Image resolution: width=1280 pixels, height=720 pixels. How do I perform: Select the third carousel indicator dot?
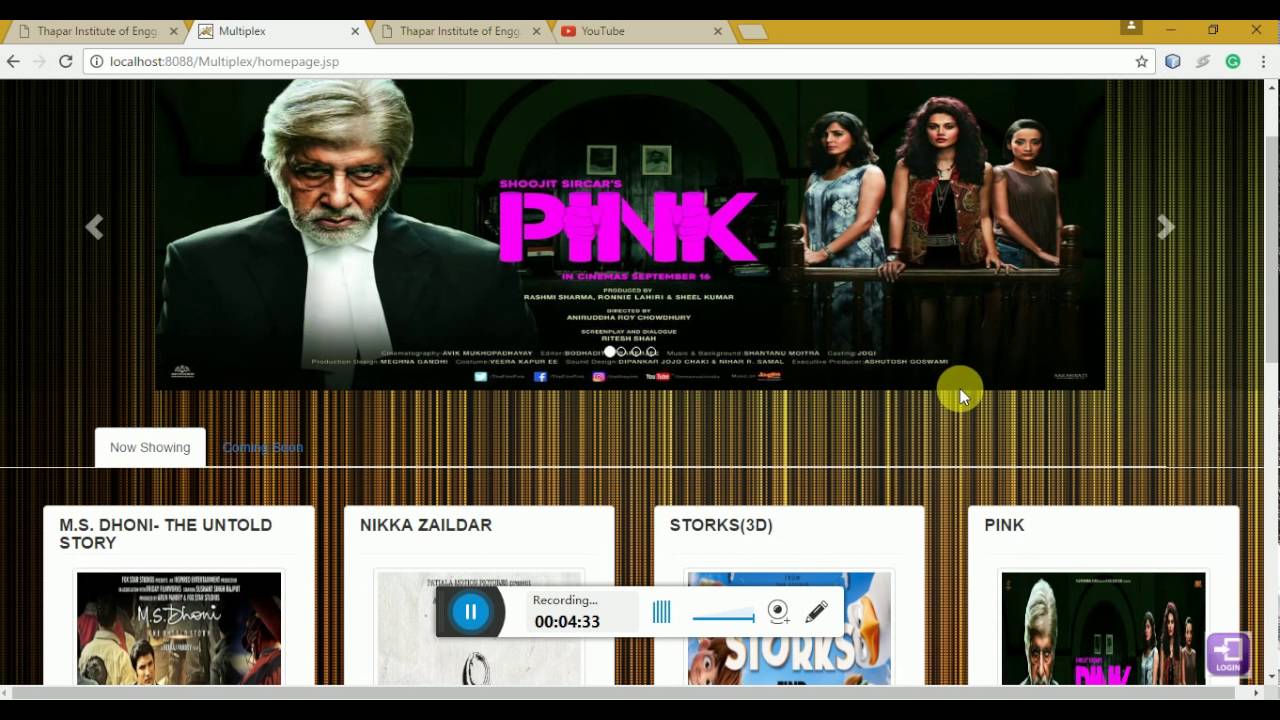[637, 352]
